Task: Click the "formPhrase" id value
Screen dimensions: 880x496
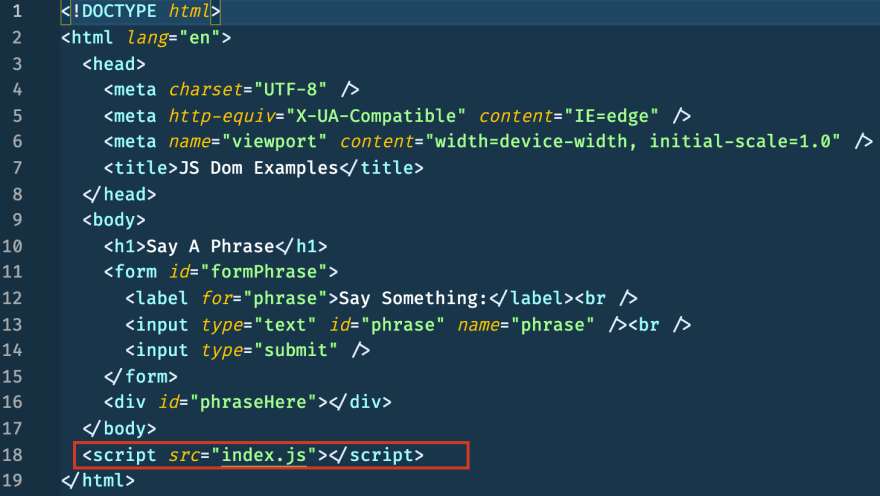Action: pyautogui.click(x=264, y=272)
